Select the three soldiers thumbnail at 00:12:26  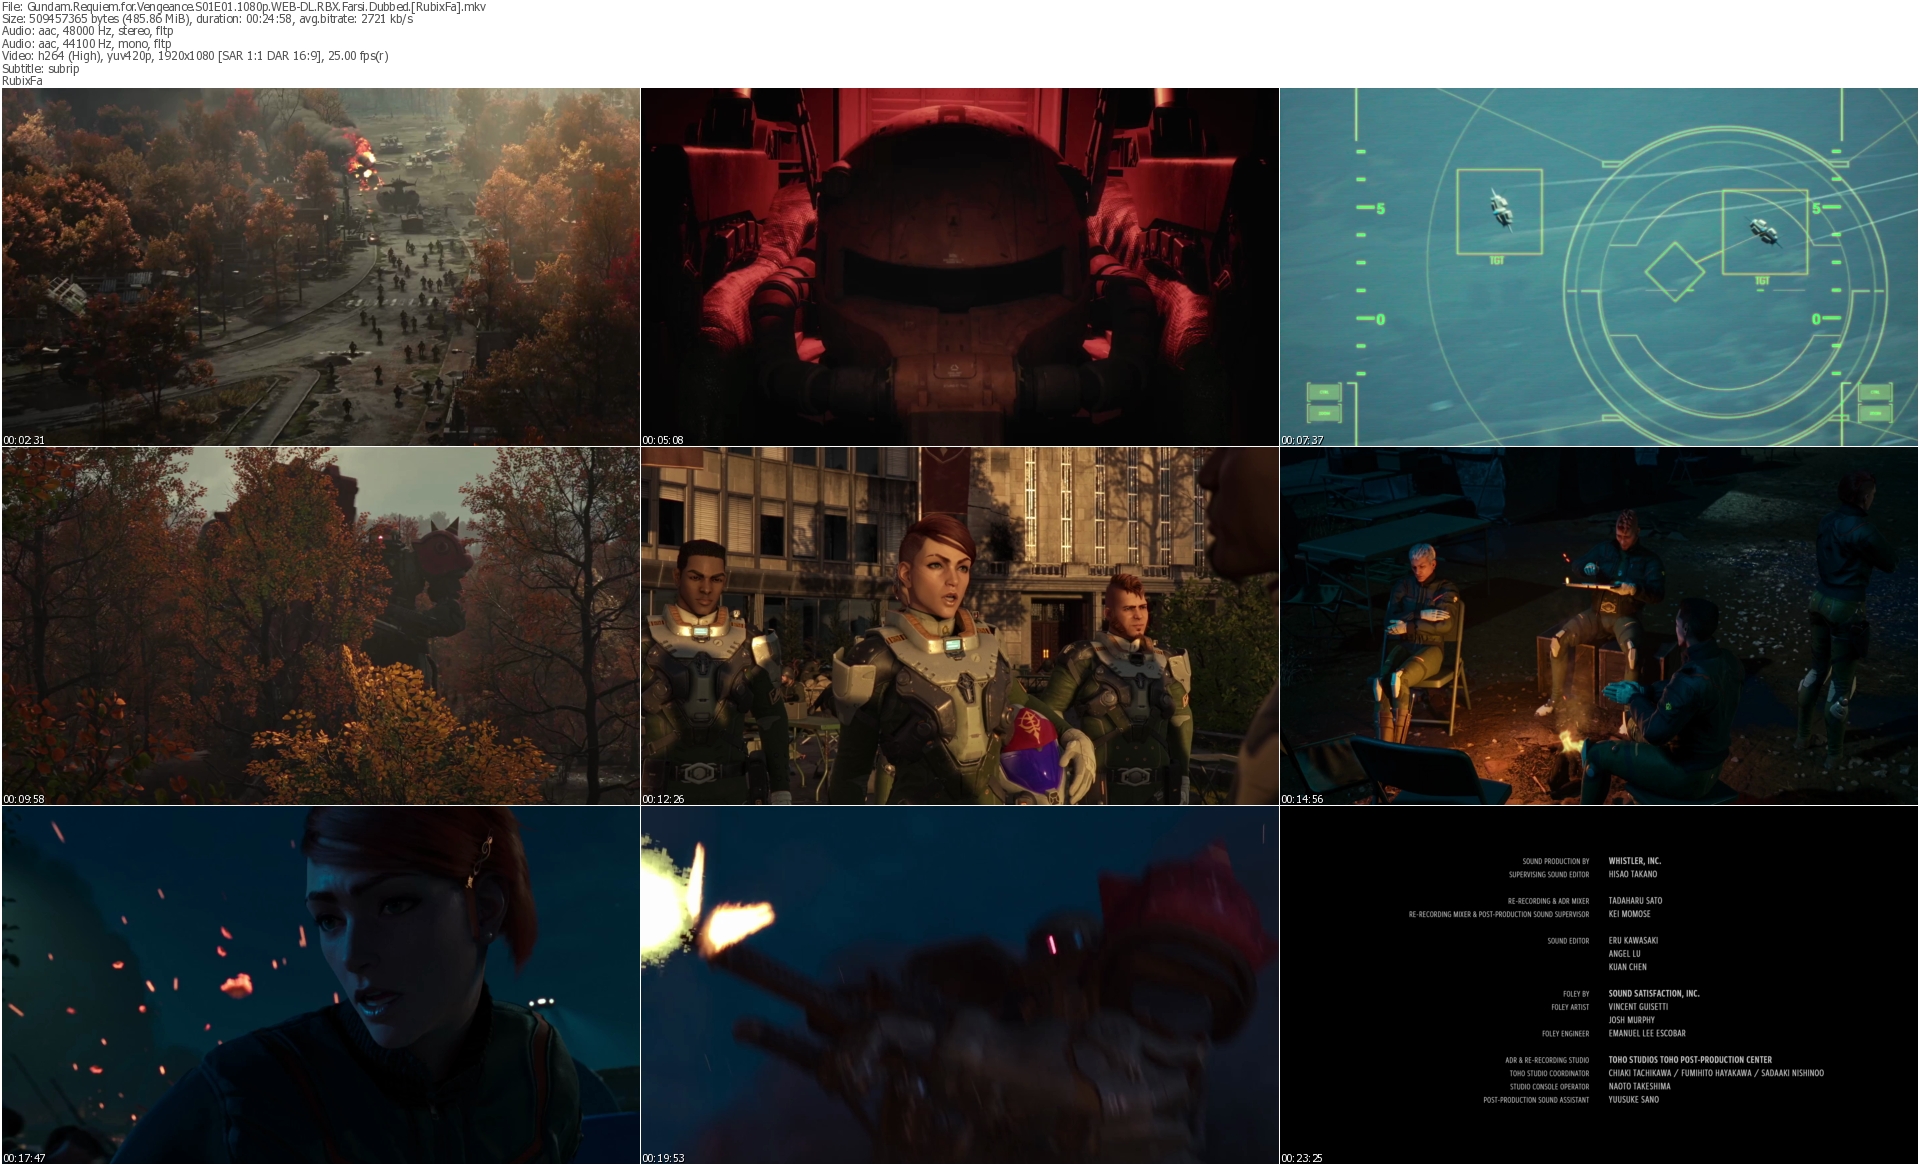coord(959,625)
